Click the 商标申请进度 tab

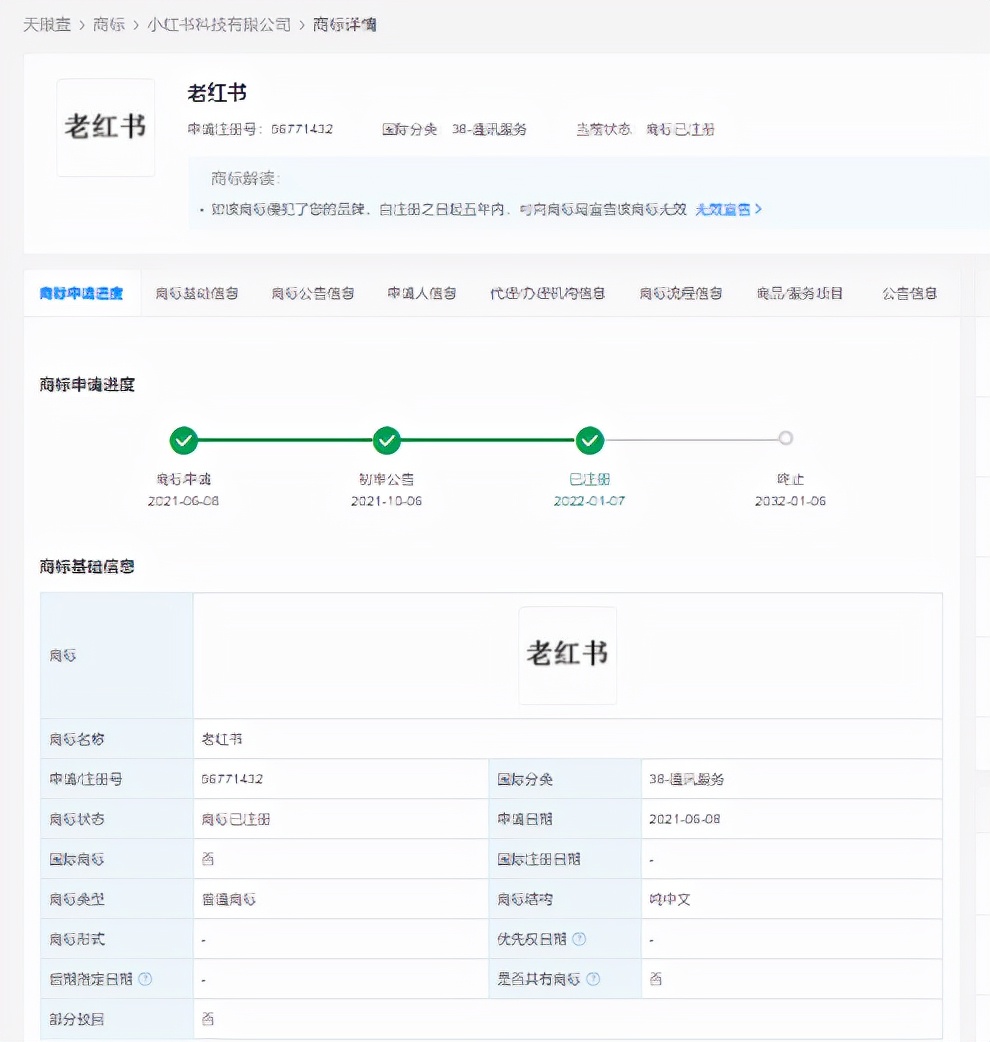point(82,293)
